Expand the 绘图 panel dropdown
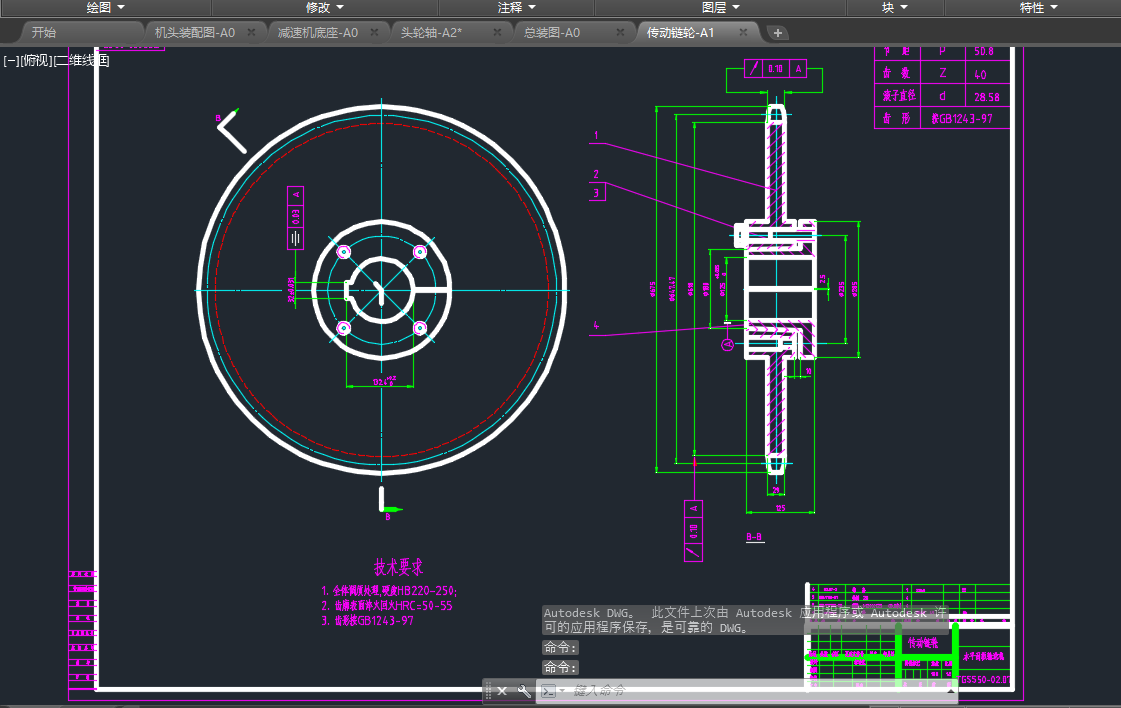Screen dimensions: 1121x708 click(105, 7)
